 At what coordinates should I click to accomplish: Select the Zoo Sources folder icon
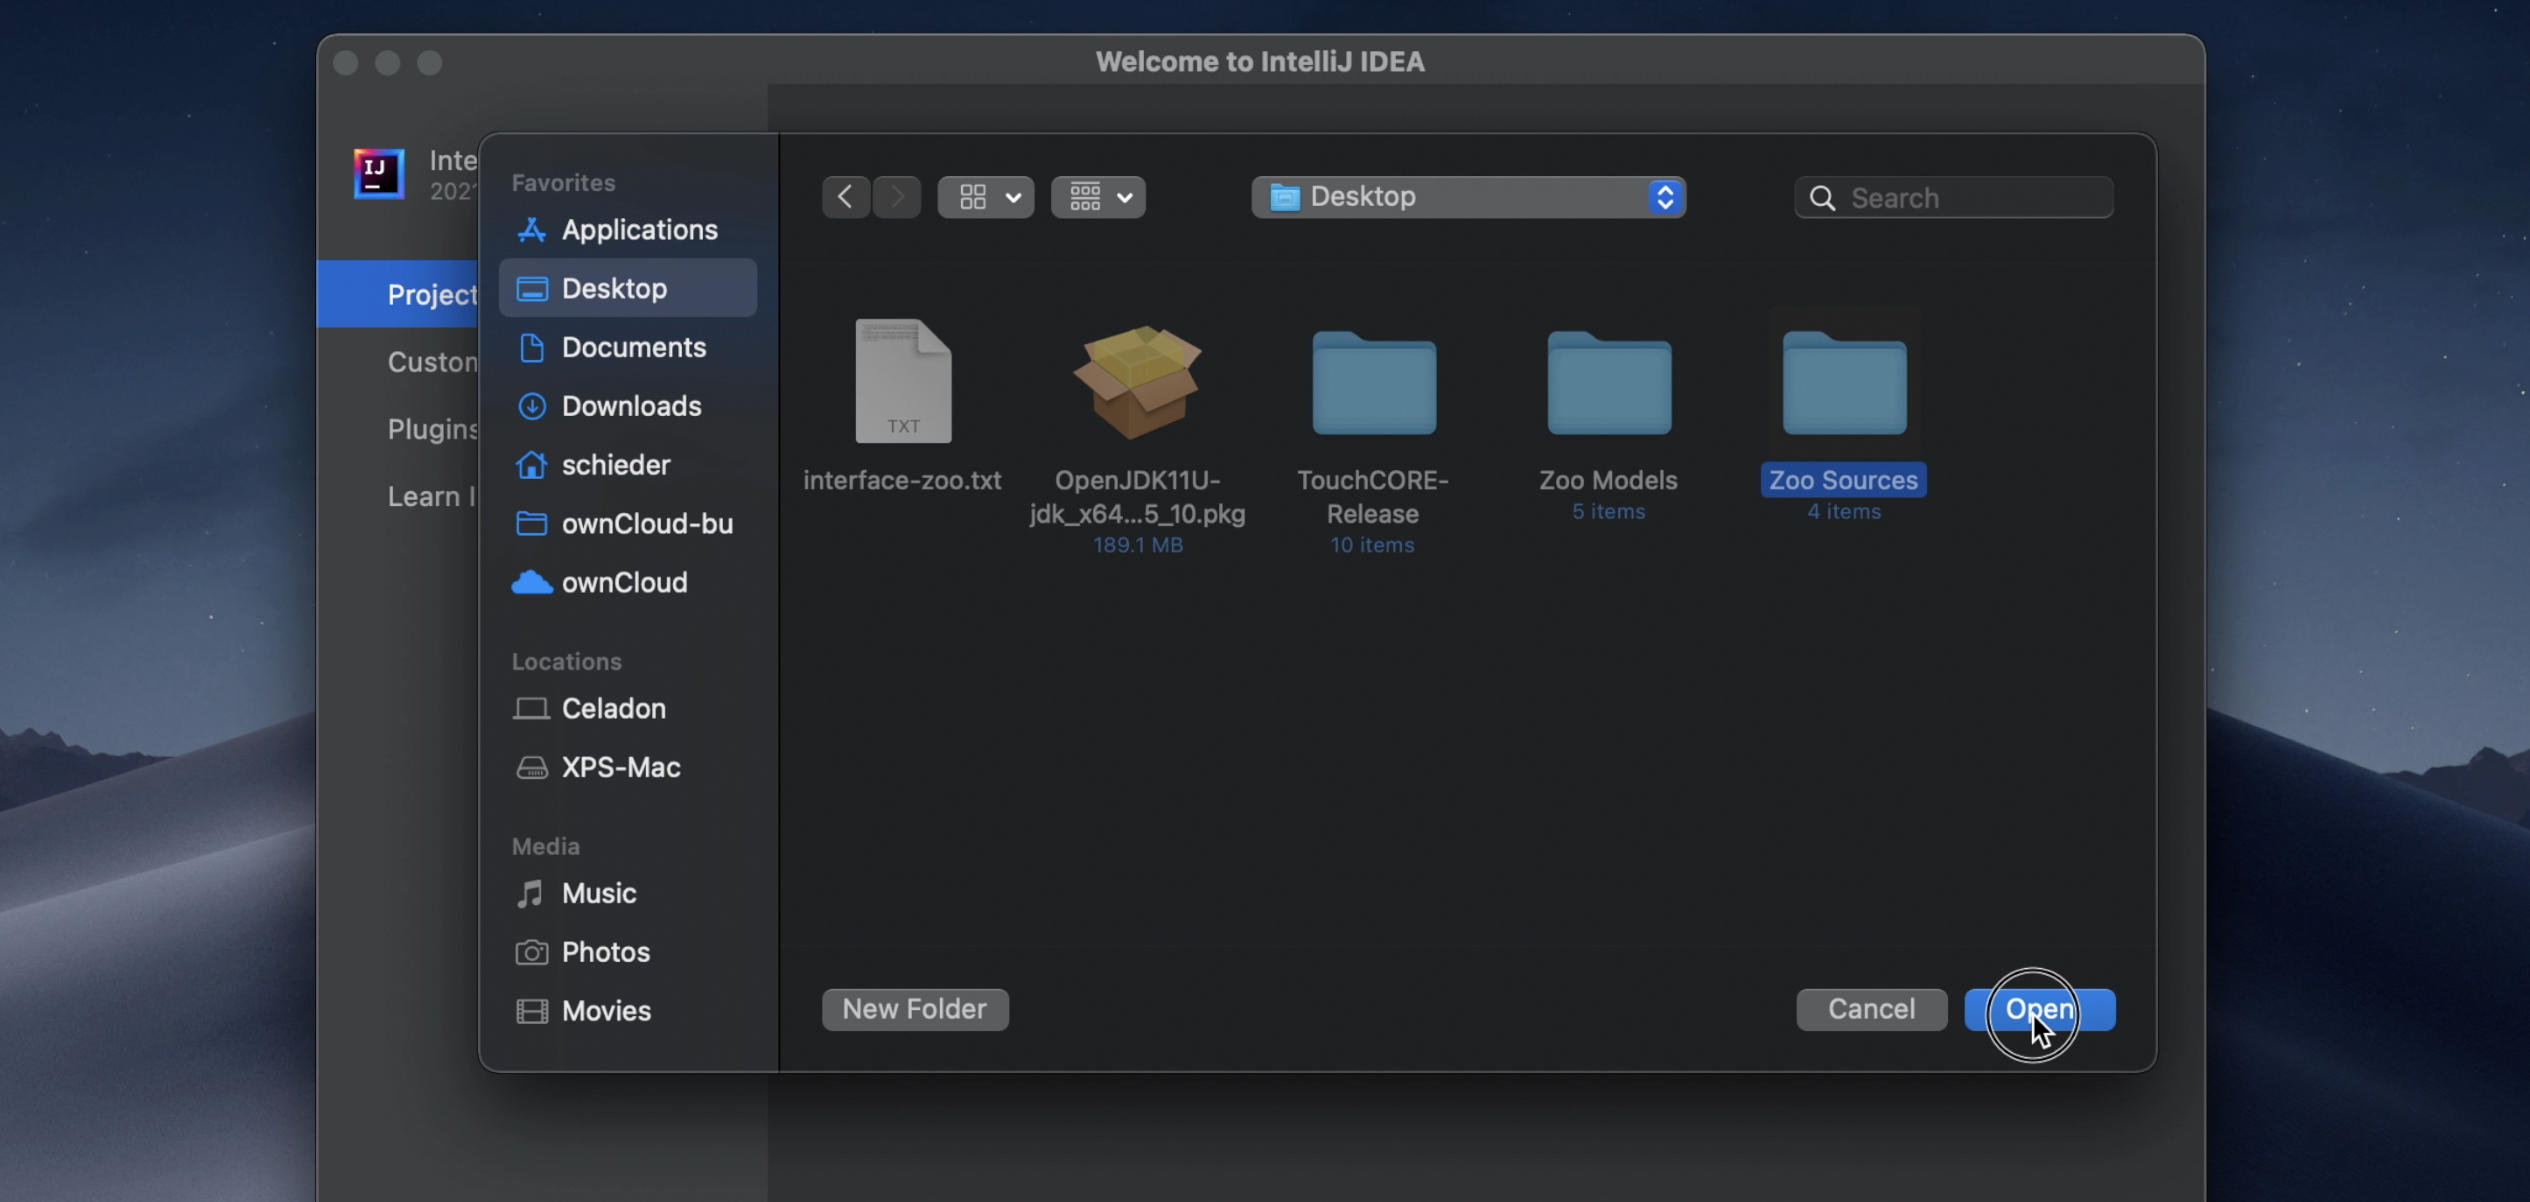click(x=1843, y=385)
